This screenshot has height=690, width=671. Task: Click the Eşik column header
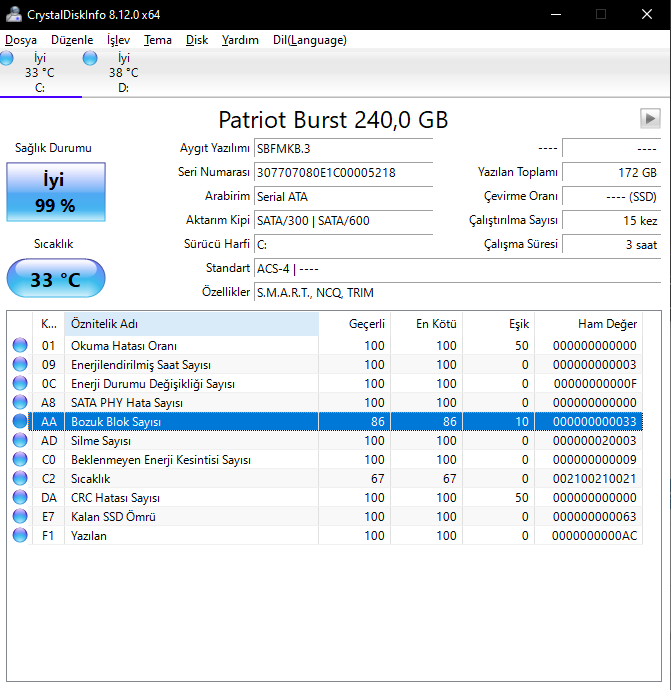[x=499, y=324]
